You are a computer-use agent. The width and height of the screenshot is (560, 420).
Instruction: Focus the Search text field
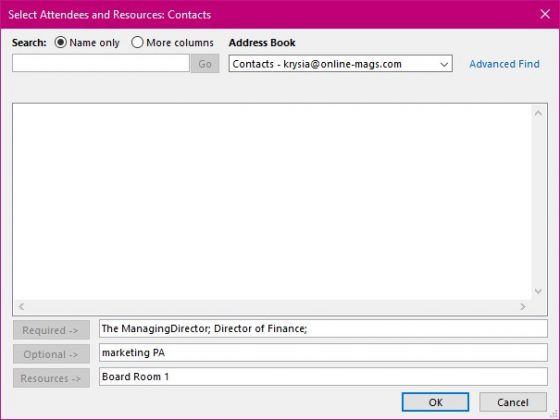(101, 63)
